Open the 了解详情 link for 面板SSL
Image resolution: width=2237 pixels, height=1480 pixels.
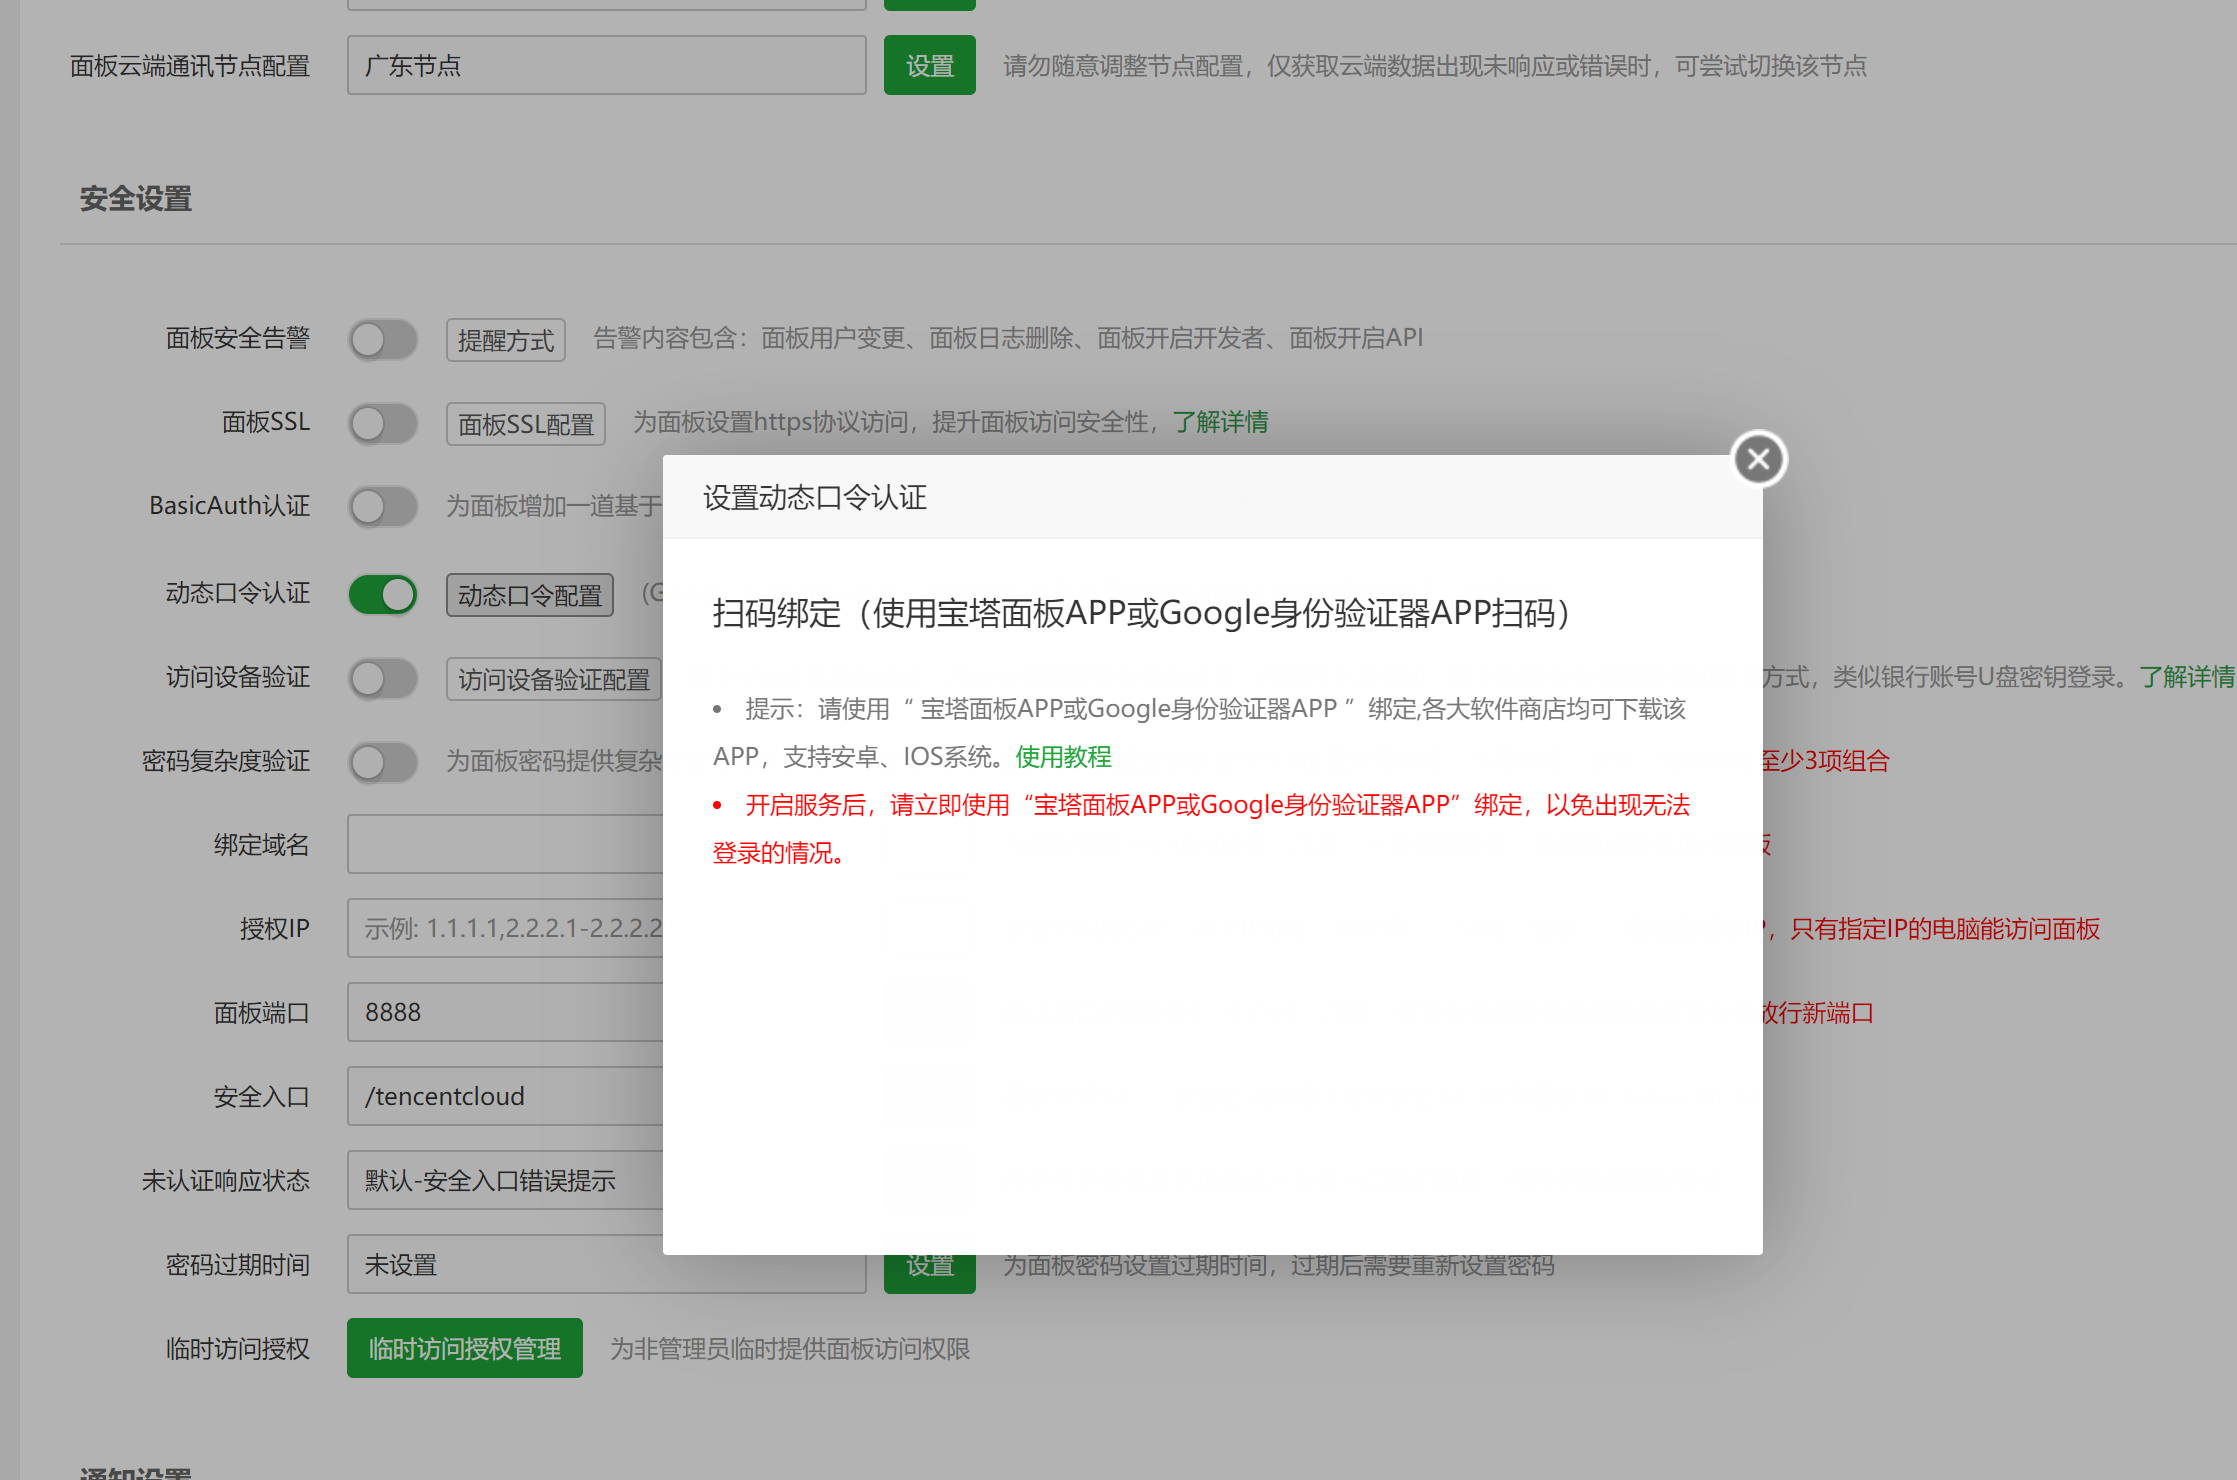1220,422
